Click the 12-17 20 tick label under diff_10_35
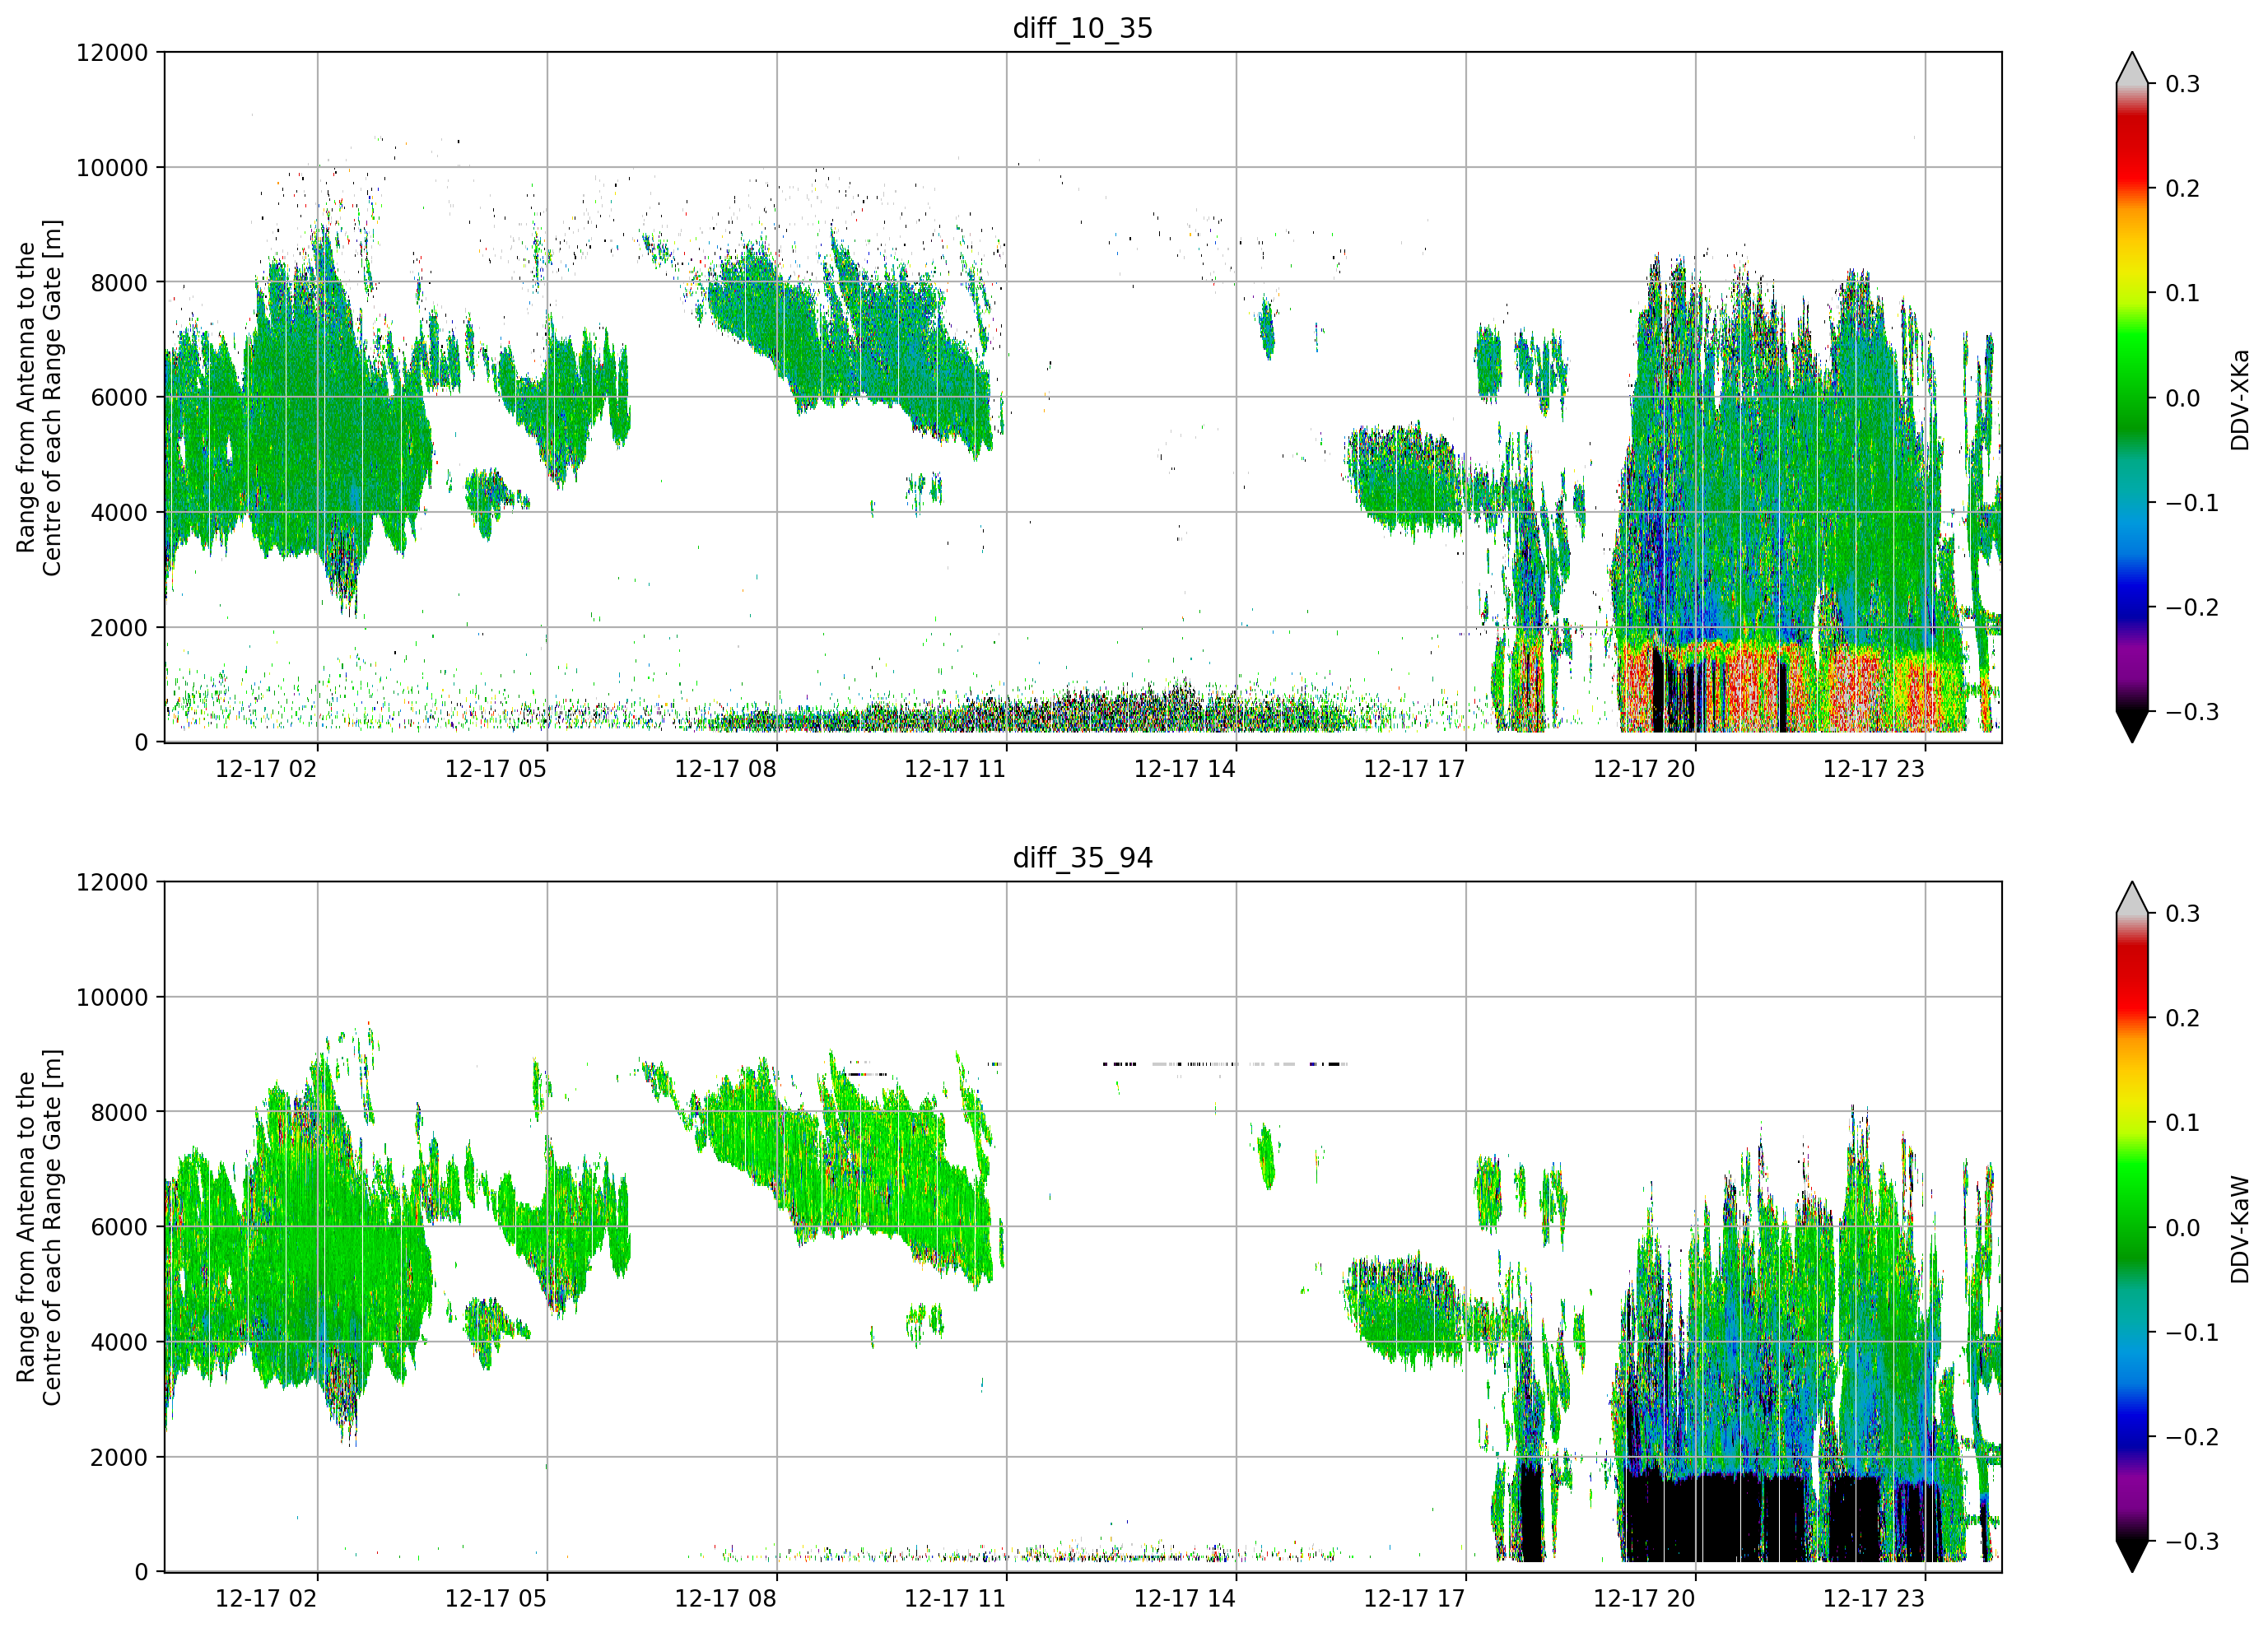This screenshot has height=1628, width=2268. [x=1644, y=769]
